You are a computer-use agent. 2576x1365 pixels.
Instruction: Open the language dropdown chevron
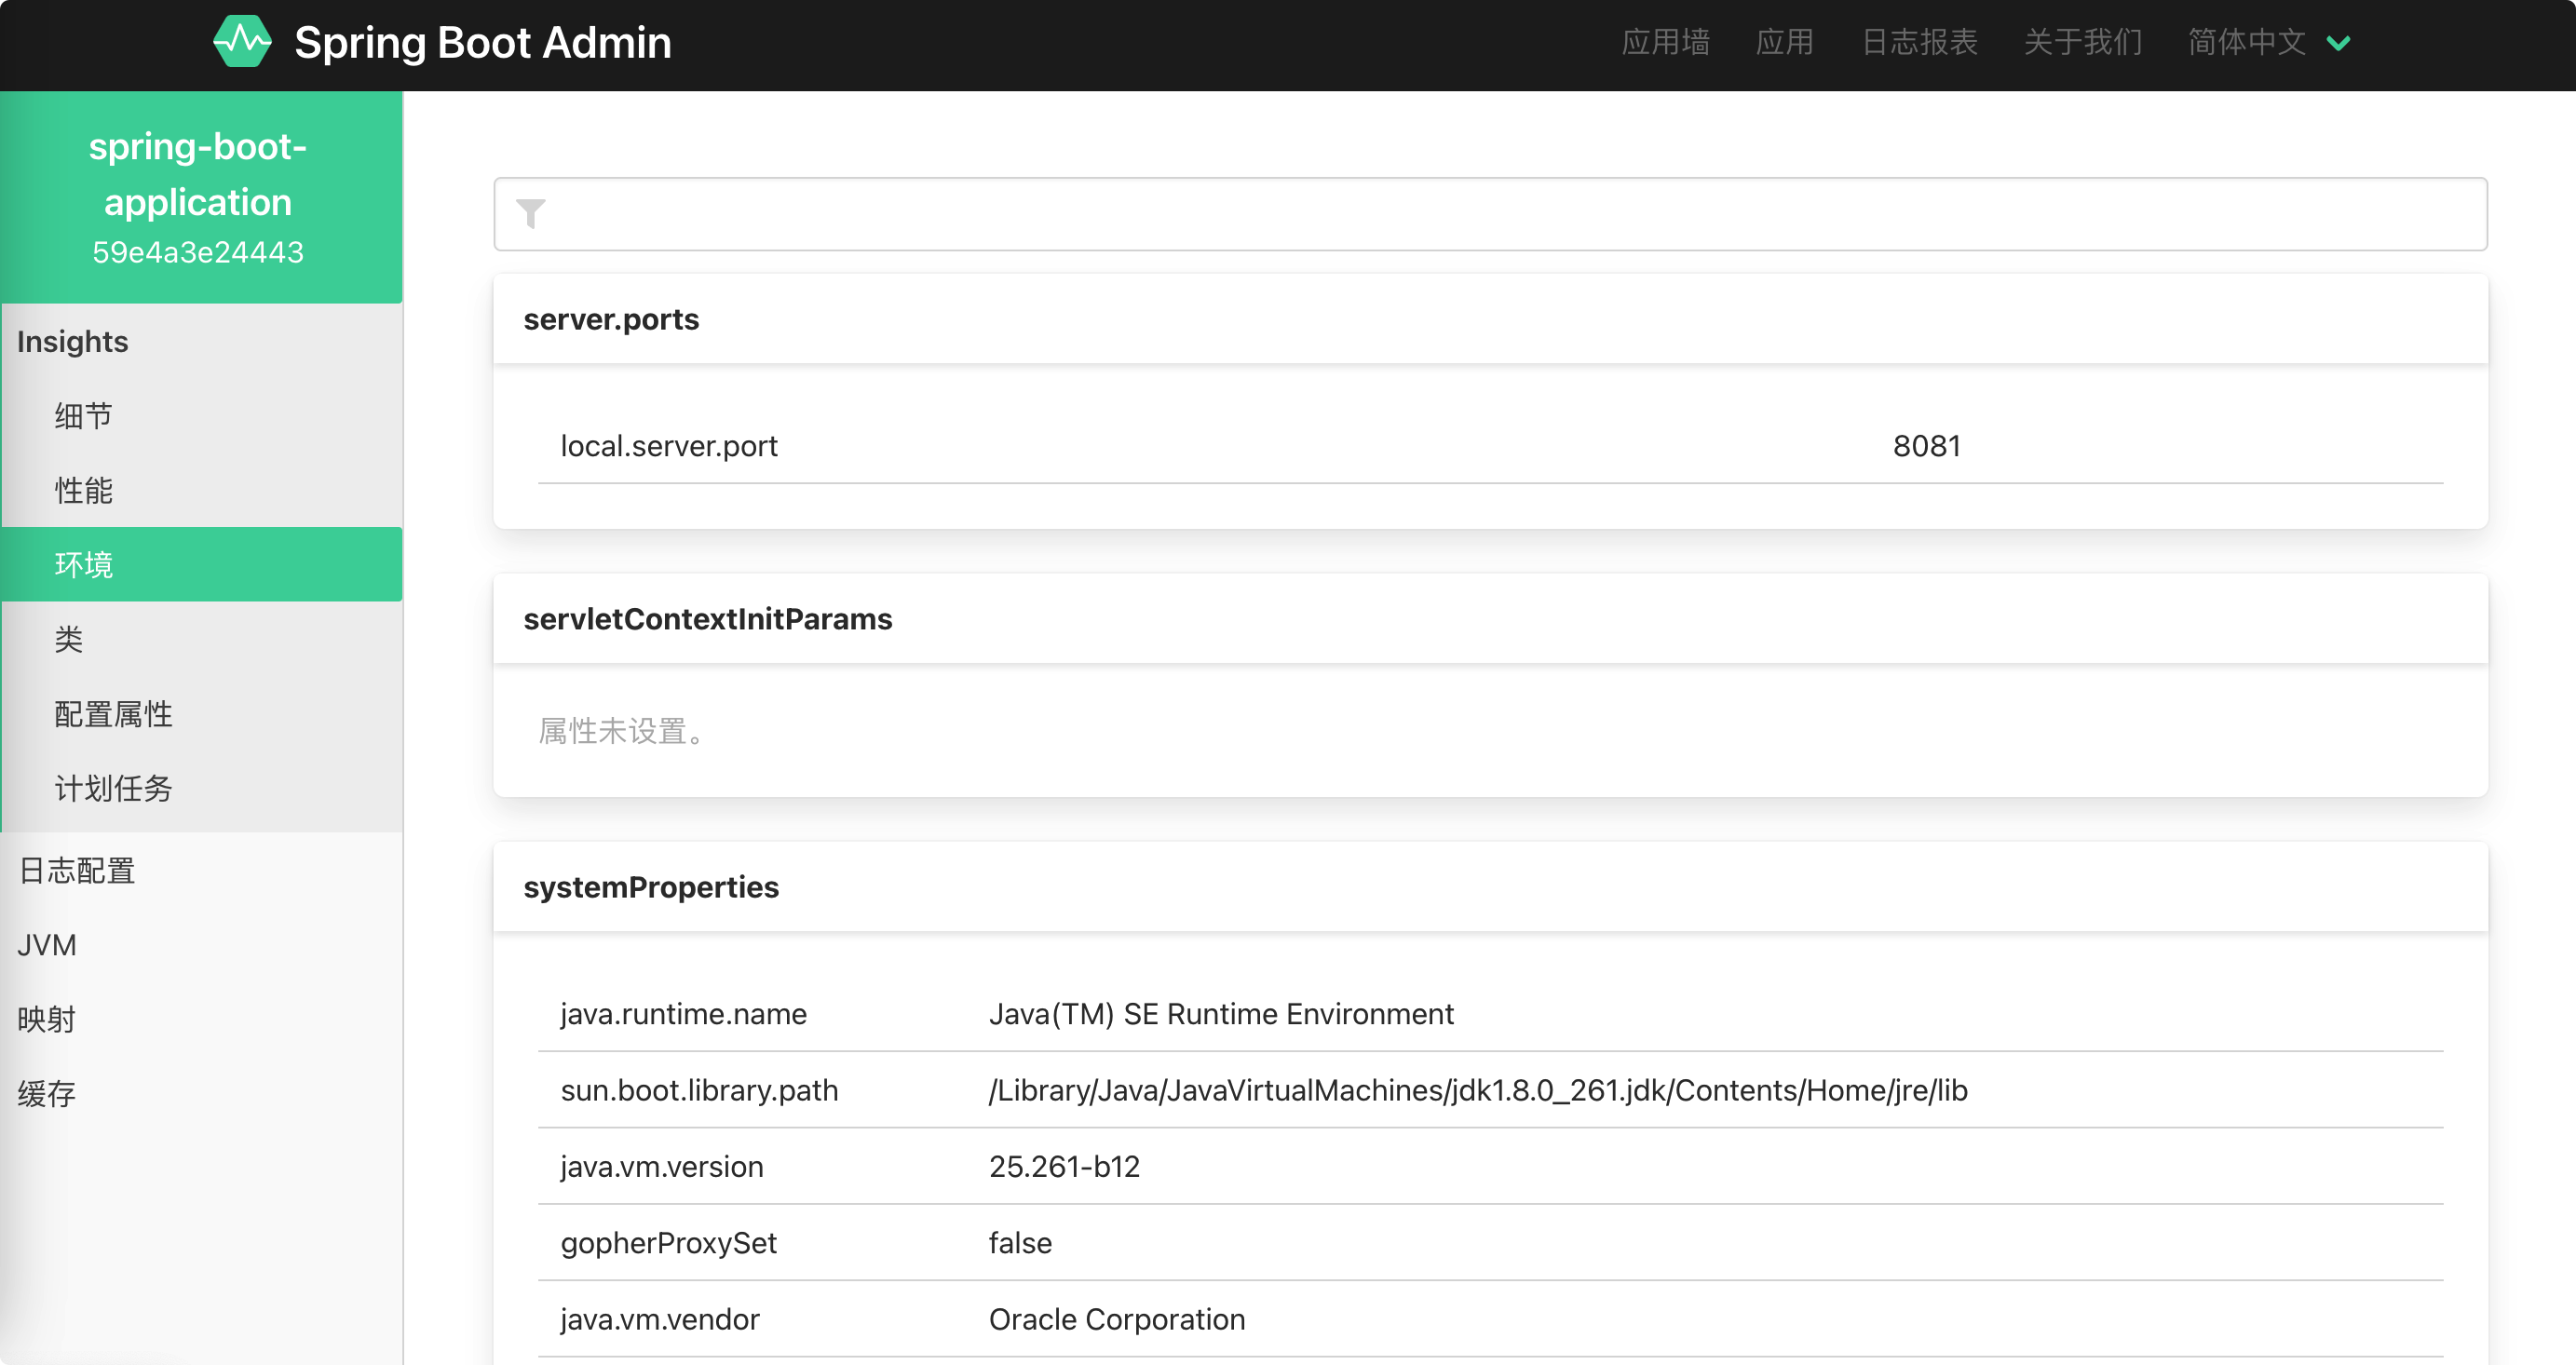point(2338,43)
